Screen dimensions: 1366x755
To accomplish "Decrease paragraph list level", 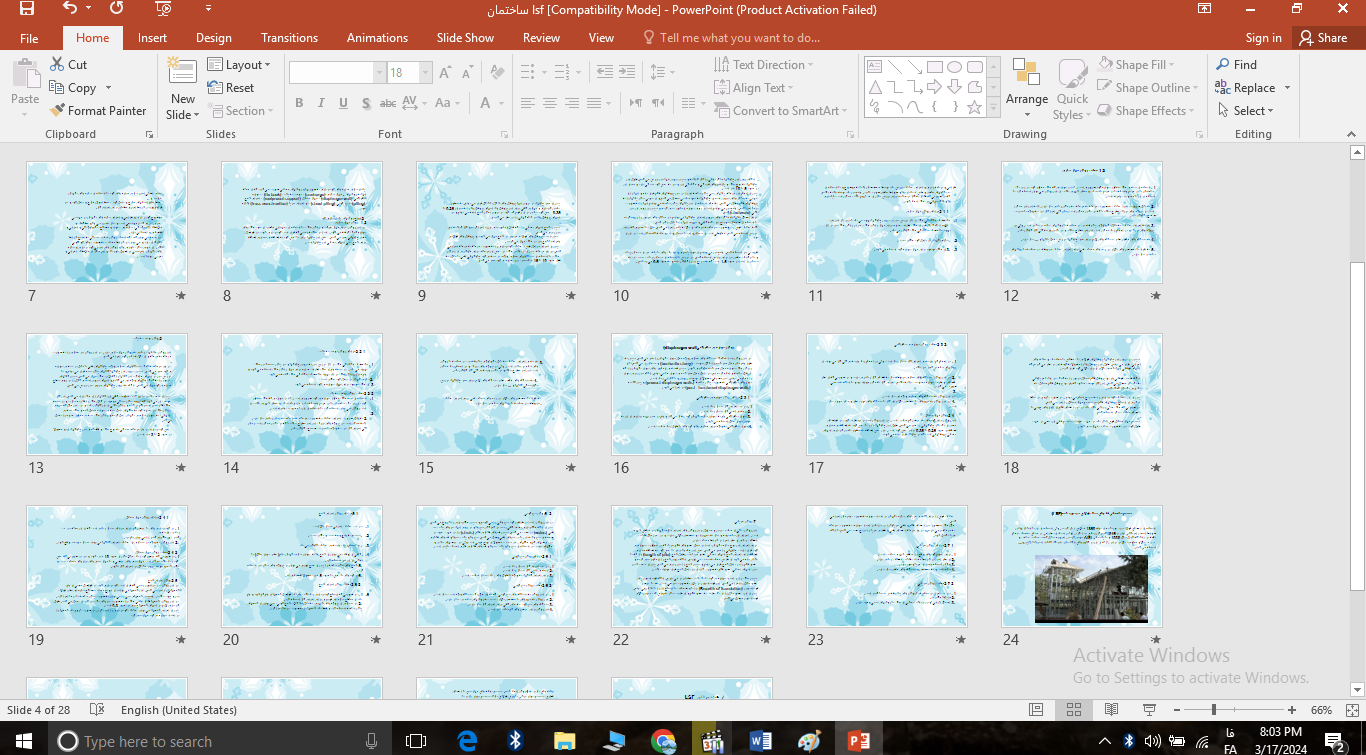I will point(604,72).
